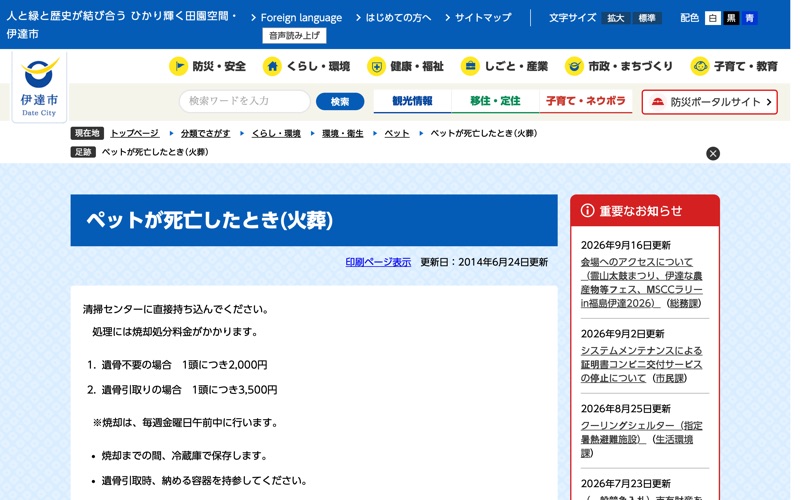The image size is (800, 500).
Task: Go to 環境・衛生 in the breadcrumb
Action: click(x=342, y=133)
